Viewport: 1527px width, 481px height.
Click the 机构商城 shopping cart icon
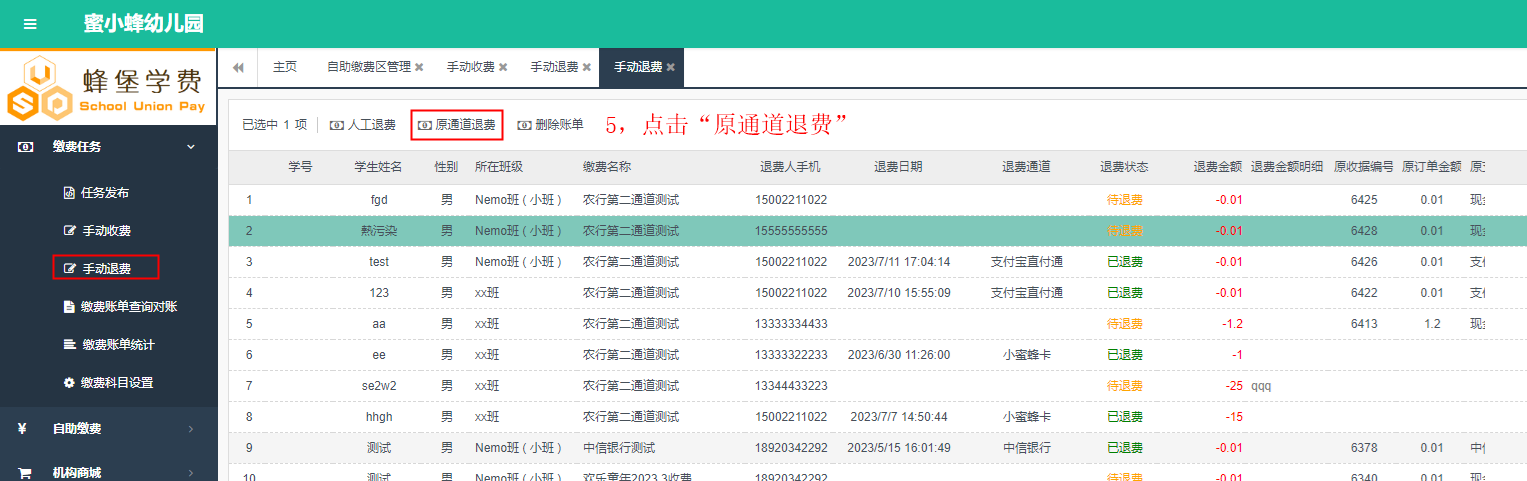coord(25,473)
